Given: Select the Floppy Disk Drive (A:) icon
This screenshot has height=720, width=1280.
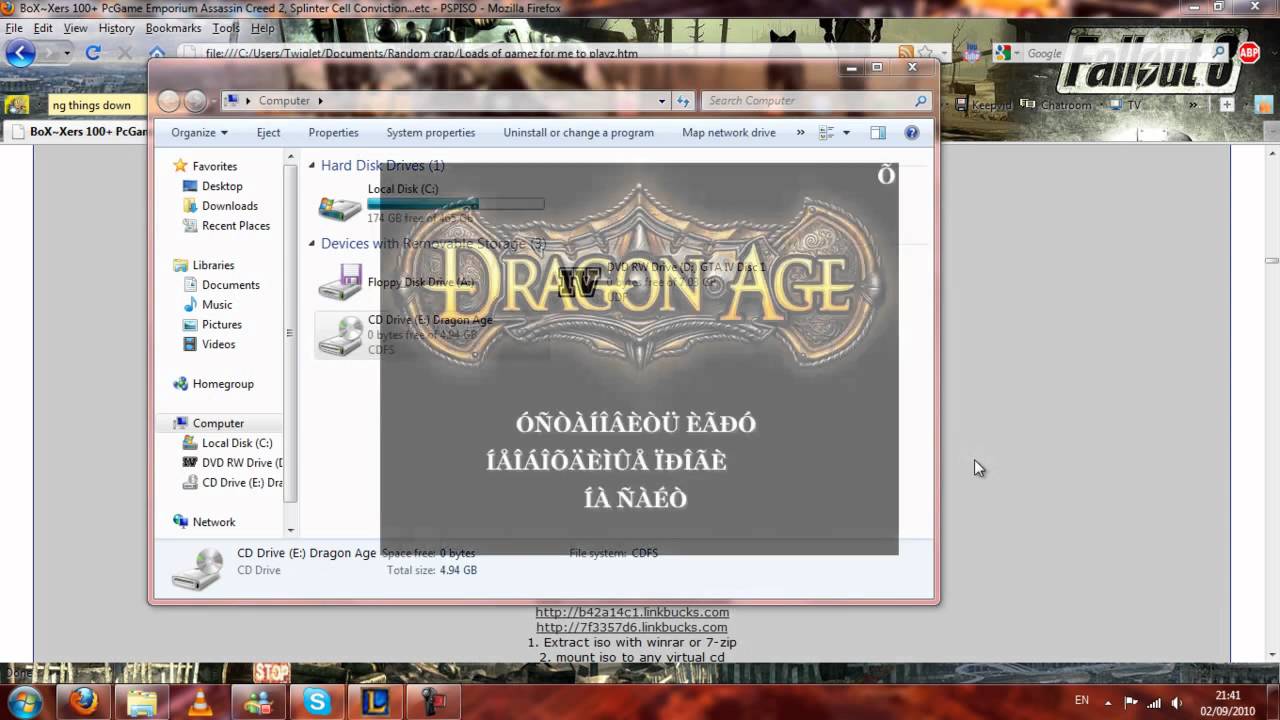Looking at the screenshot, I should (x=340, y=283).
